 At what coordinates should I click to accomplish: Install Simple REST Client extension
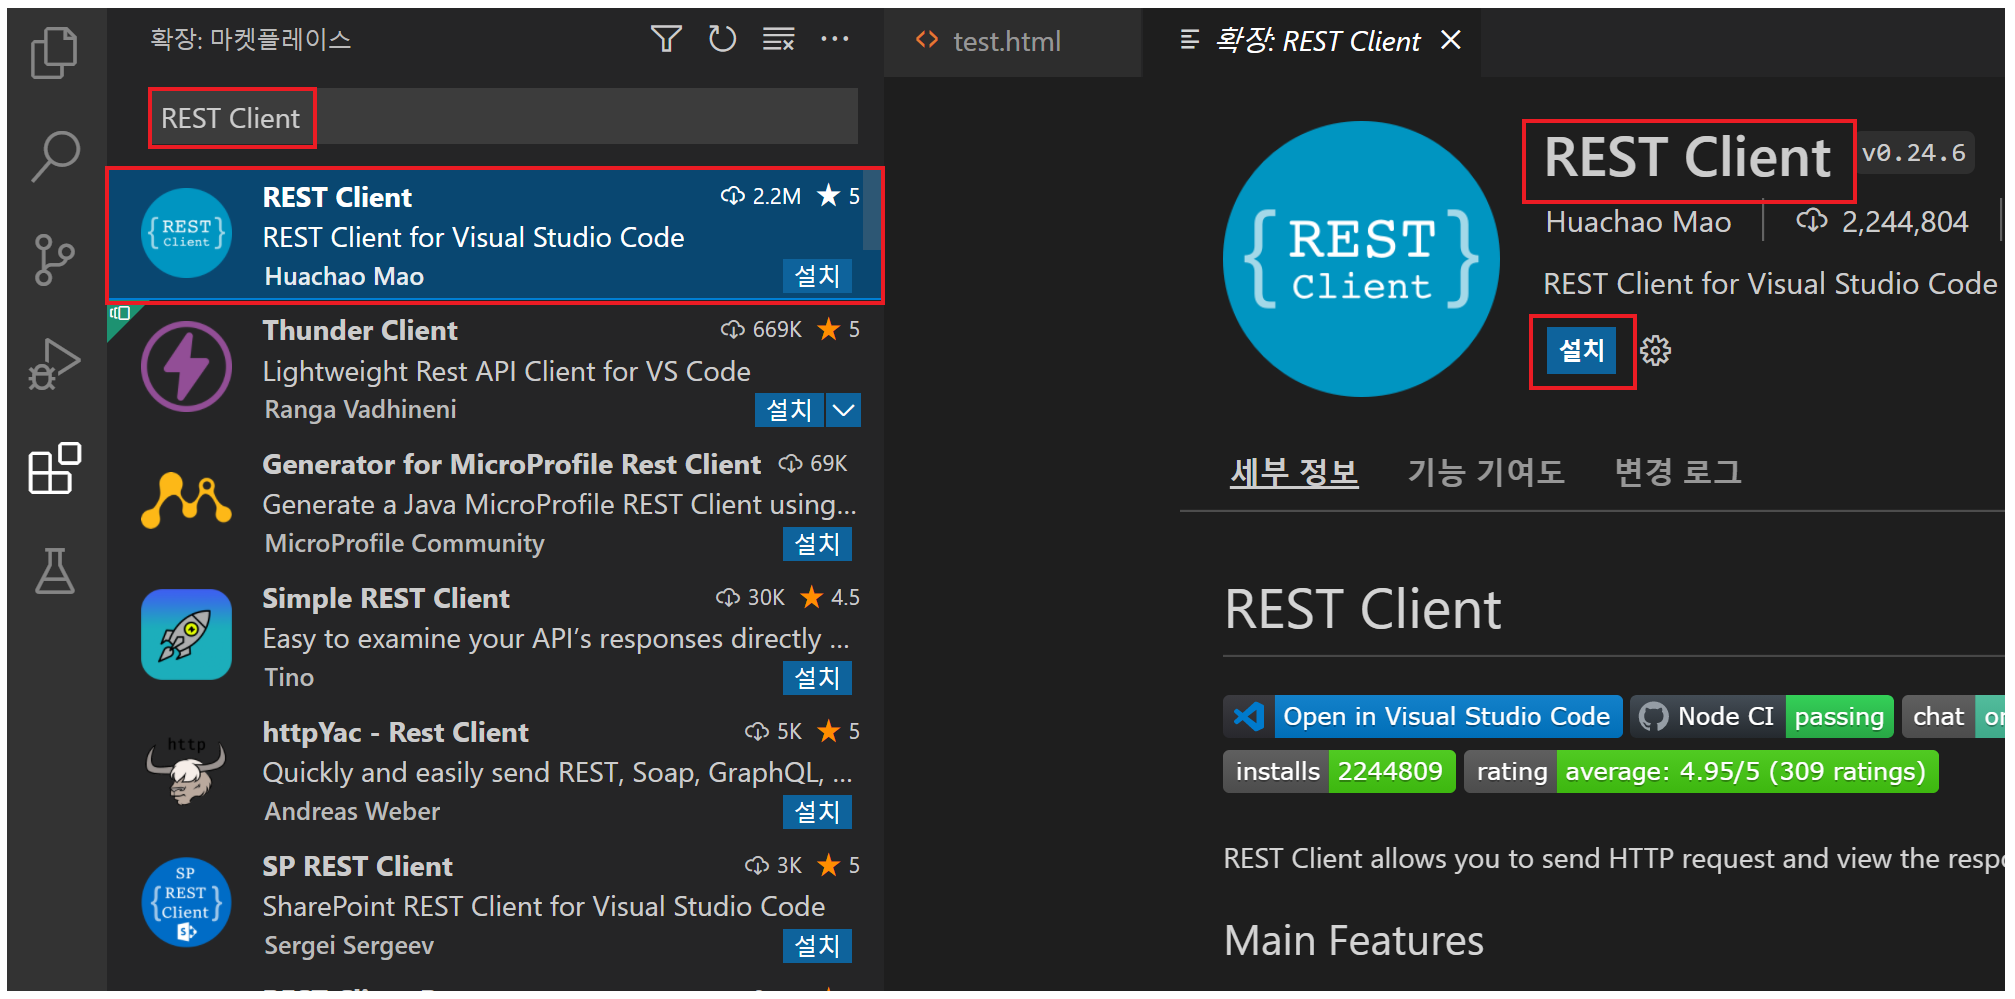pyautogui.click(x=817, y=678)
